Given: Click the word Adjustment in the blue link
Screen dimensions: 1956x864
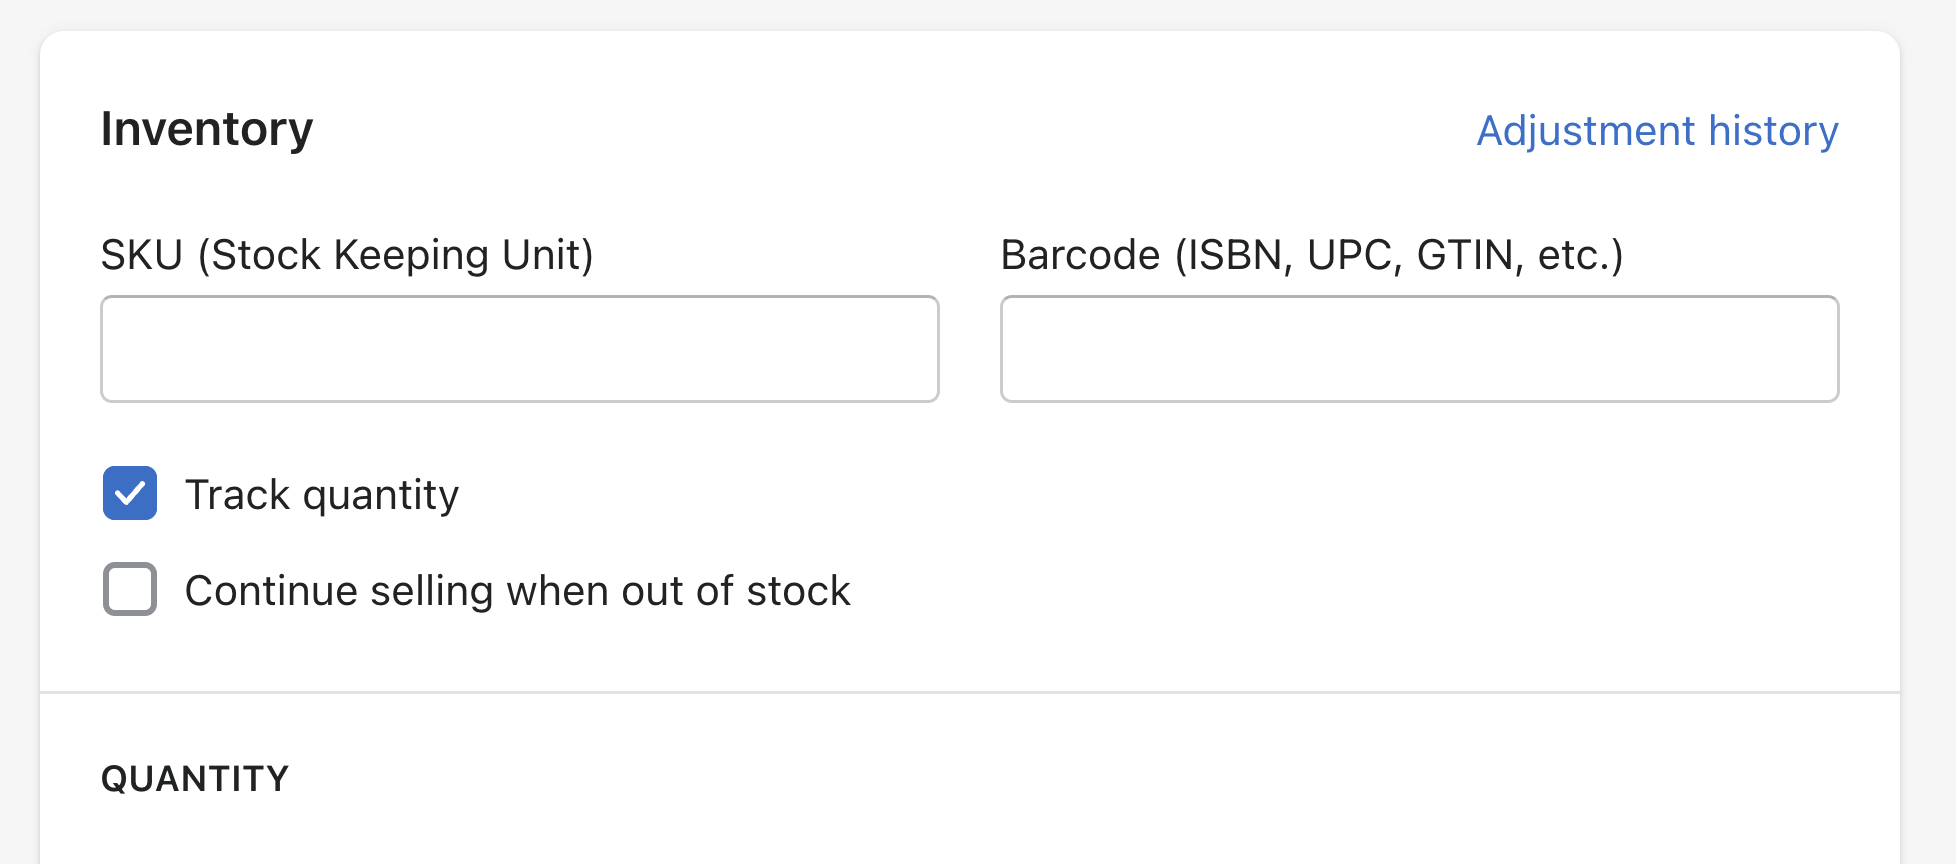Looking at the screenshot, I should (1586, 131).
